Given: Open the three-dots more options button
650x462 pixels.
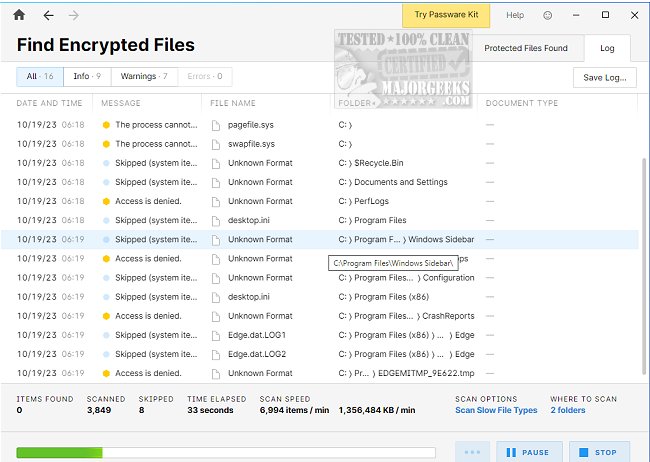Looking at the screenshot, I should coord(472,452).
